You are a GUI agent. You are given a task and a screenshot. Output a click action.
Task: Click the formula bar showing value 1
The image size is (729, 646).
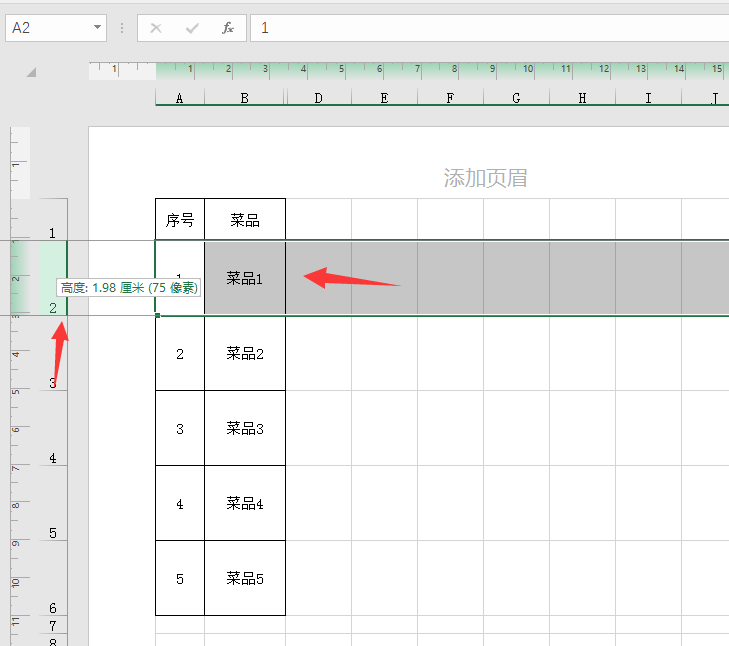pos(480,28)
